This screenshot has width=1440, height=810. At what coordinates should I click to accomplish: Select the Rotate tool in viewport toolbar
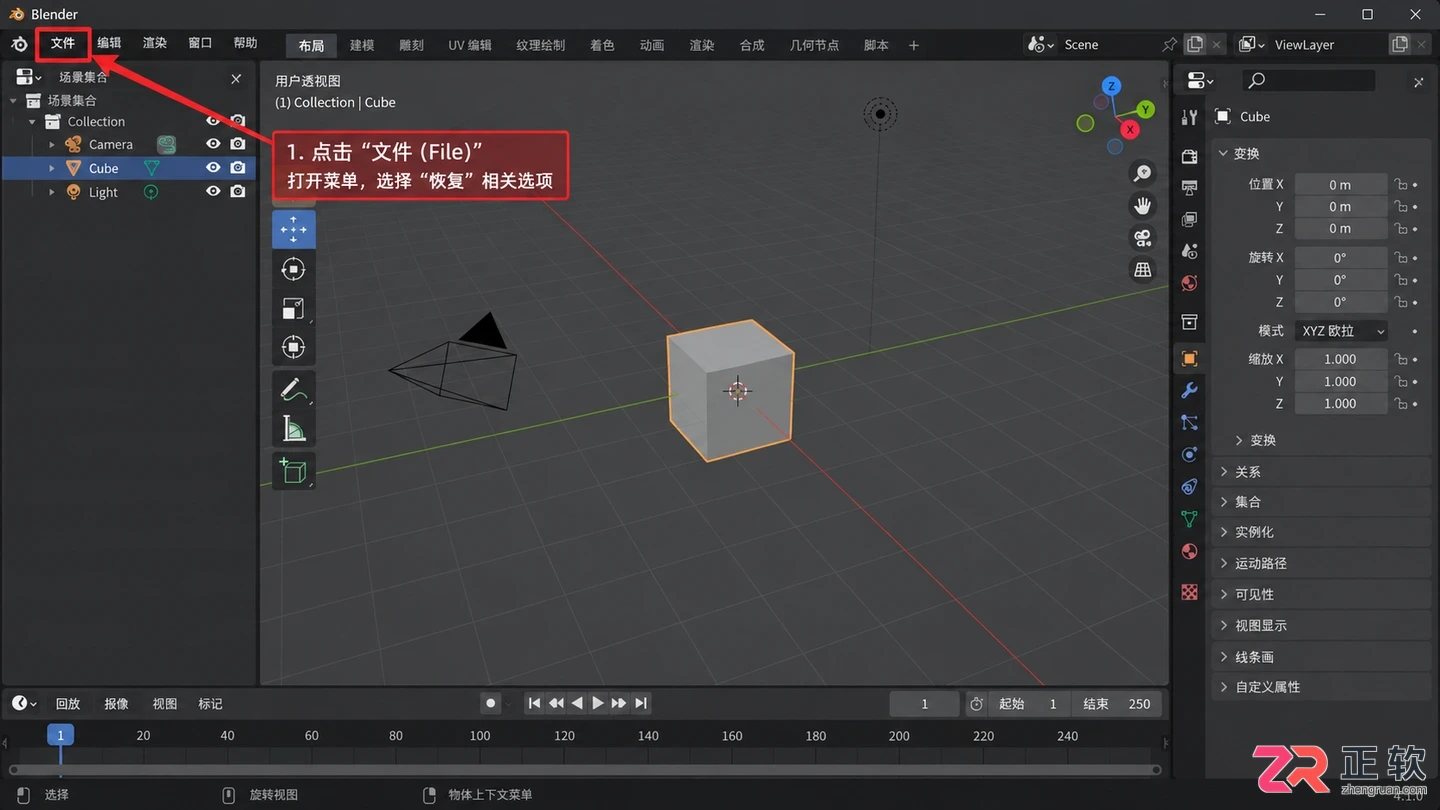(293, 269)
